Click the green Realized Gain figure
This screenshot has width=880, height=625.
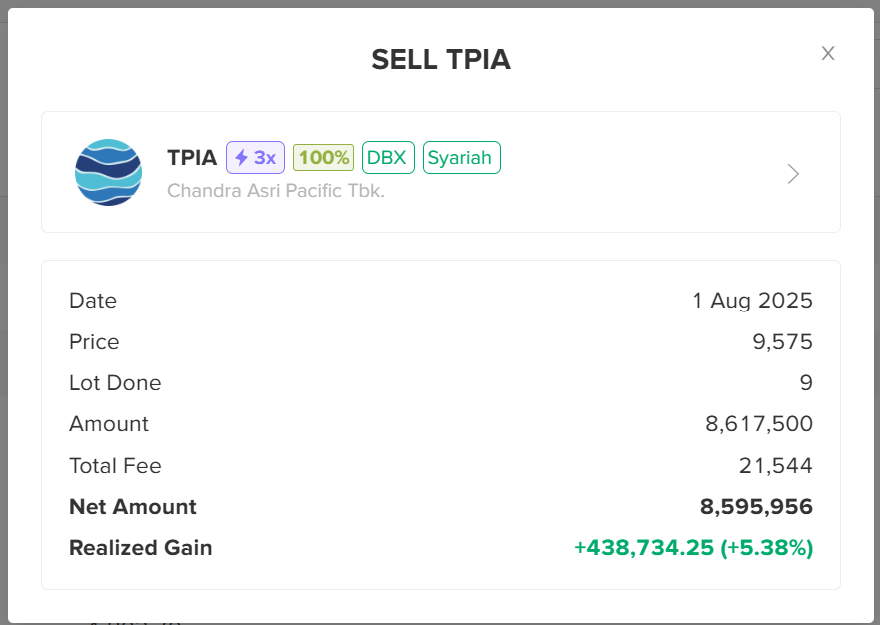point(694,548)
